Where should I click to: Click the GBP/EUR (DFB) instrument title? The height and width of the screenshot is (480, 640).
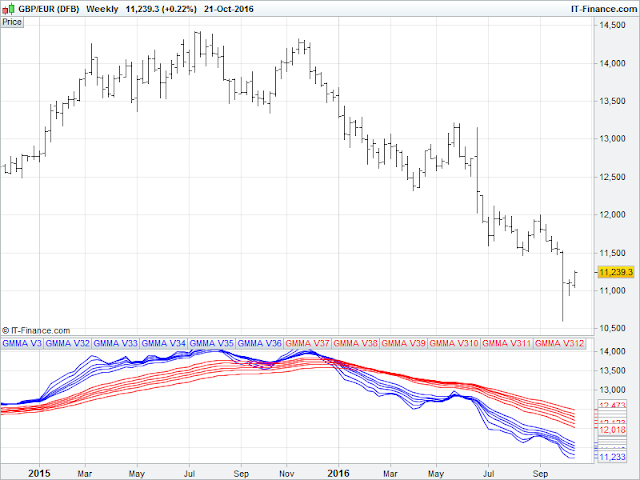[x=49, y=9]
